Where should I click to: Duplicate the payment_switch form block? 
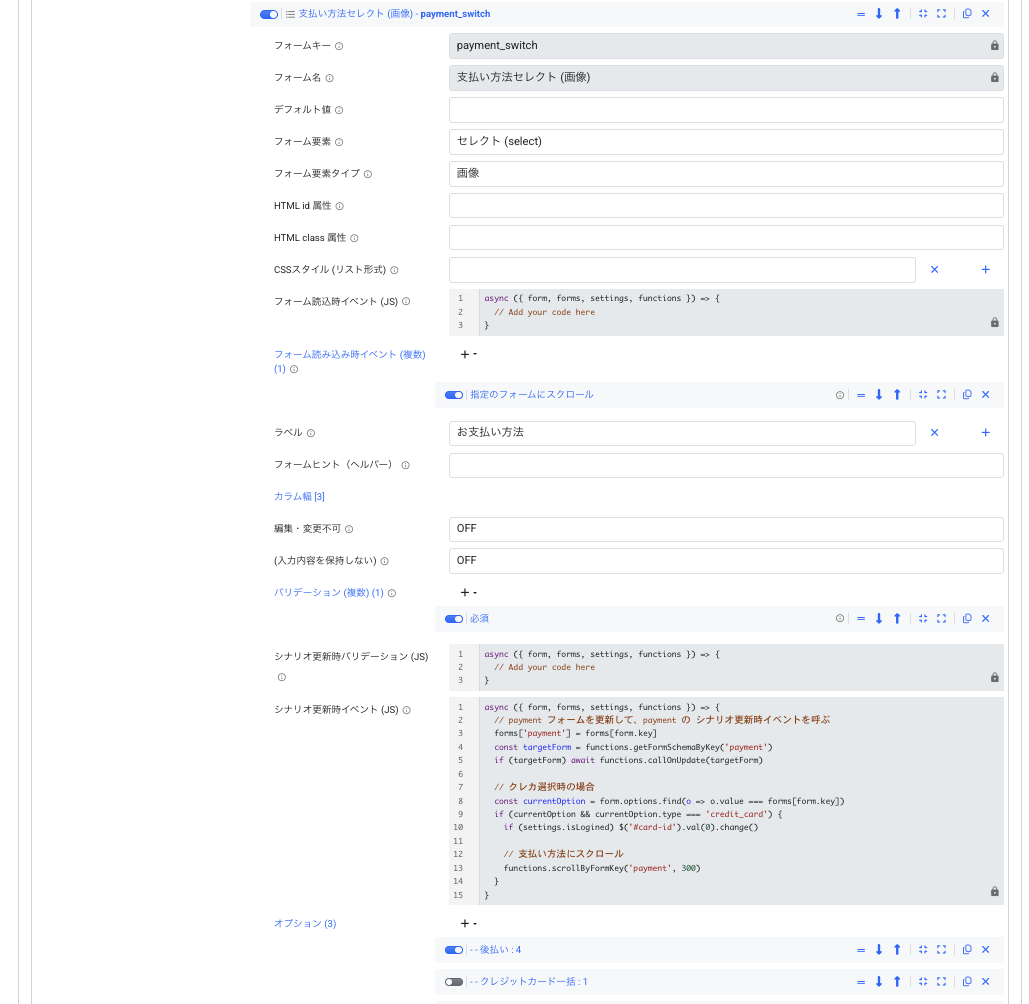[967, 14]
